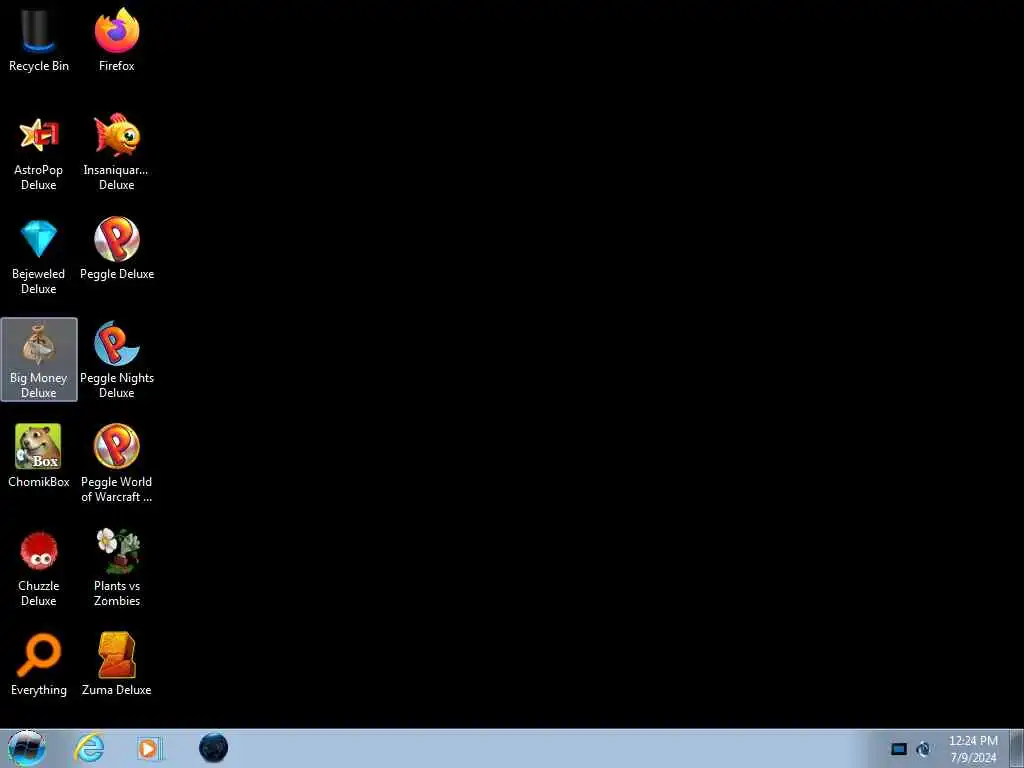Launch Internet Explorer from the taskbar

89,748
